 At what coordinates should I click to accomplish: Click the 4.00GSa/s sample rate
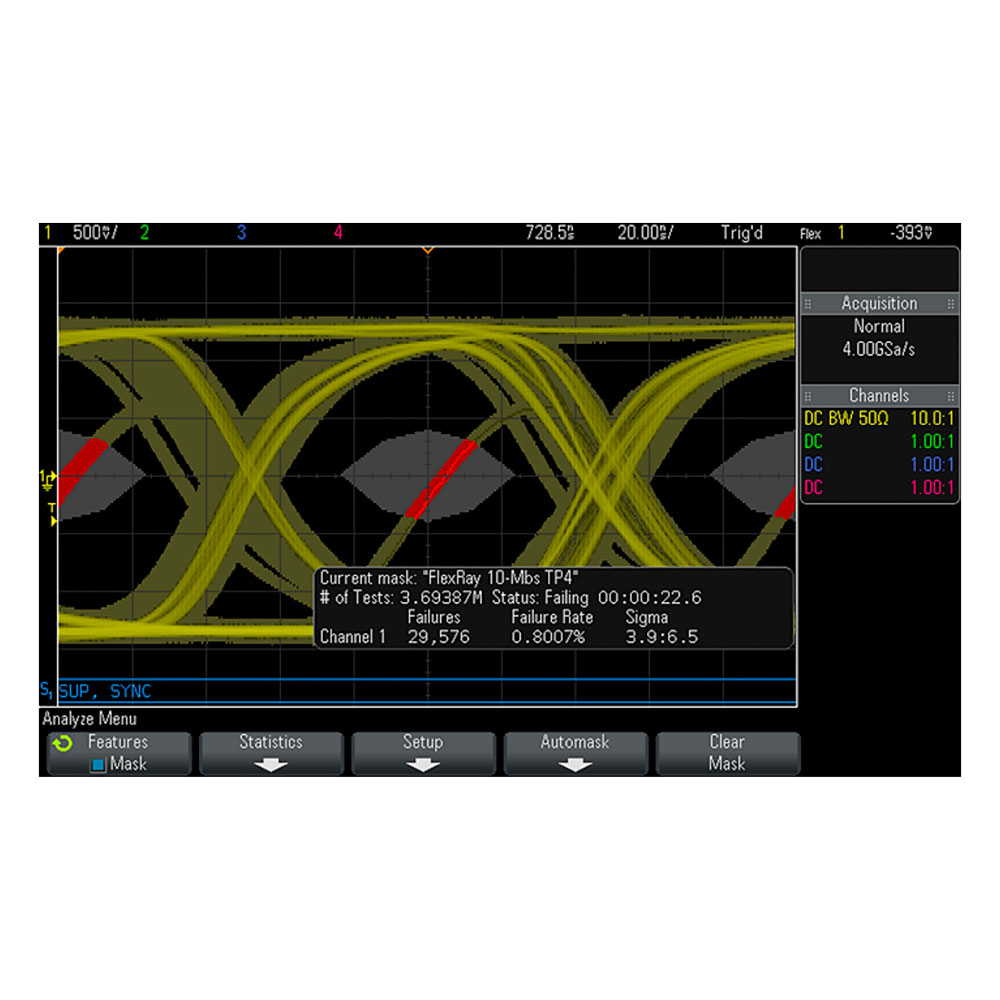pos(879,349)
